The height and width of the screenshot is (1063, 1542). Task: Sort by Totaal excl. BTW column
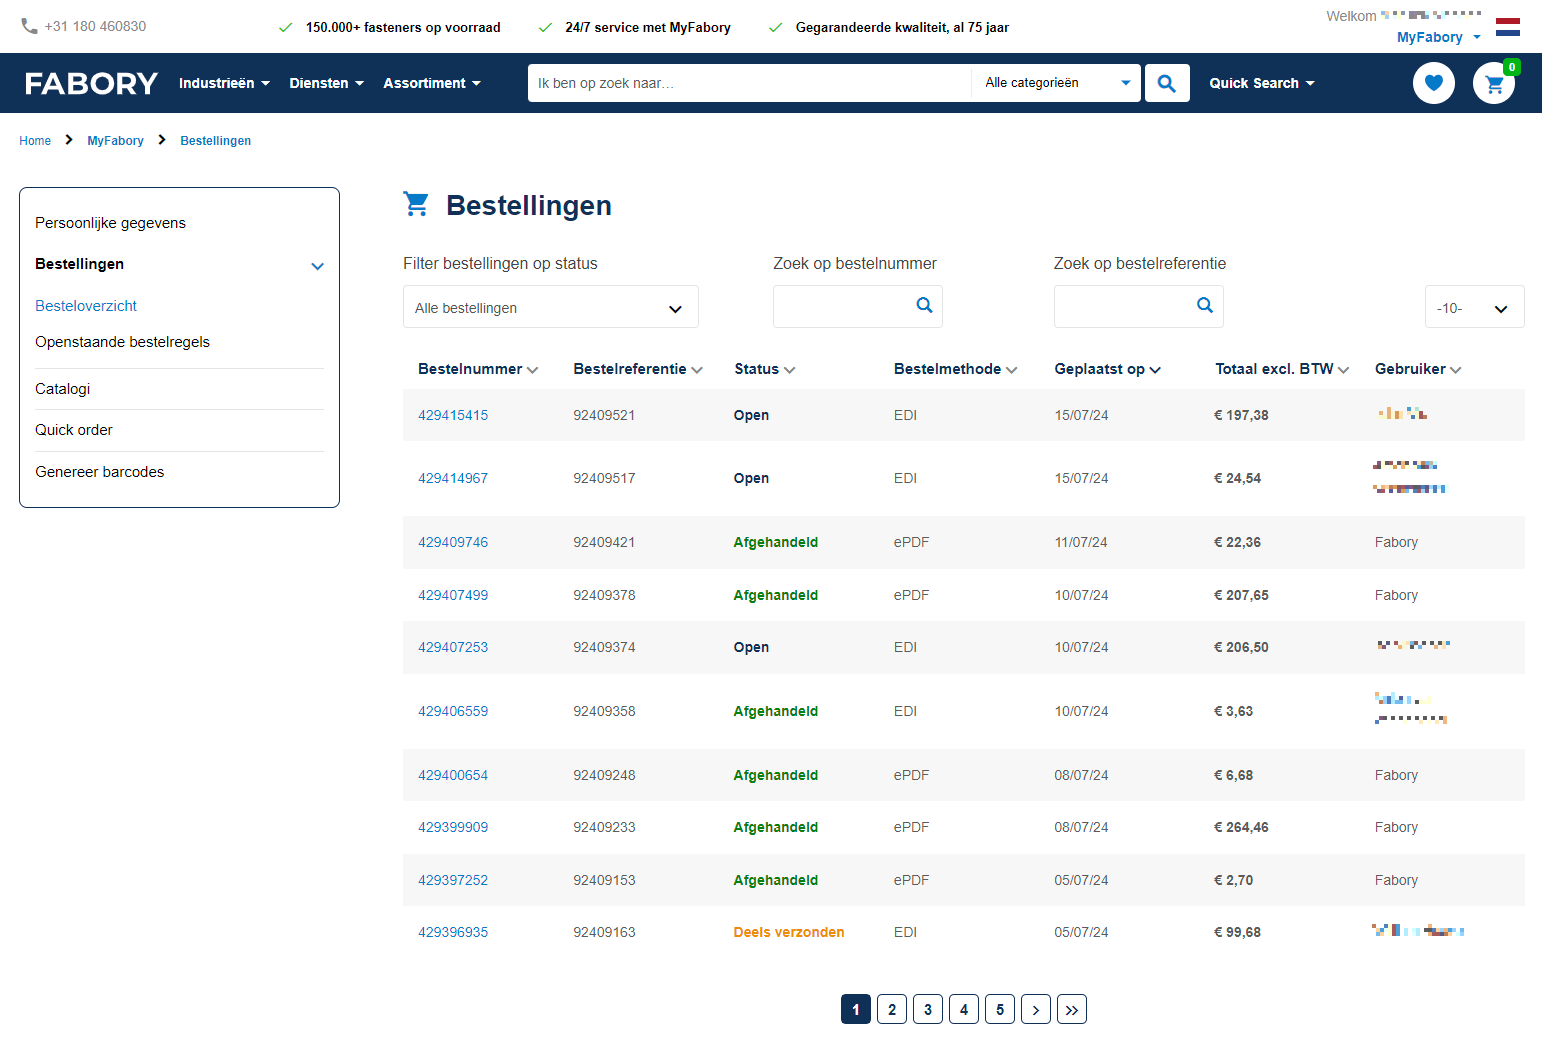pos(1281,369)
